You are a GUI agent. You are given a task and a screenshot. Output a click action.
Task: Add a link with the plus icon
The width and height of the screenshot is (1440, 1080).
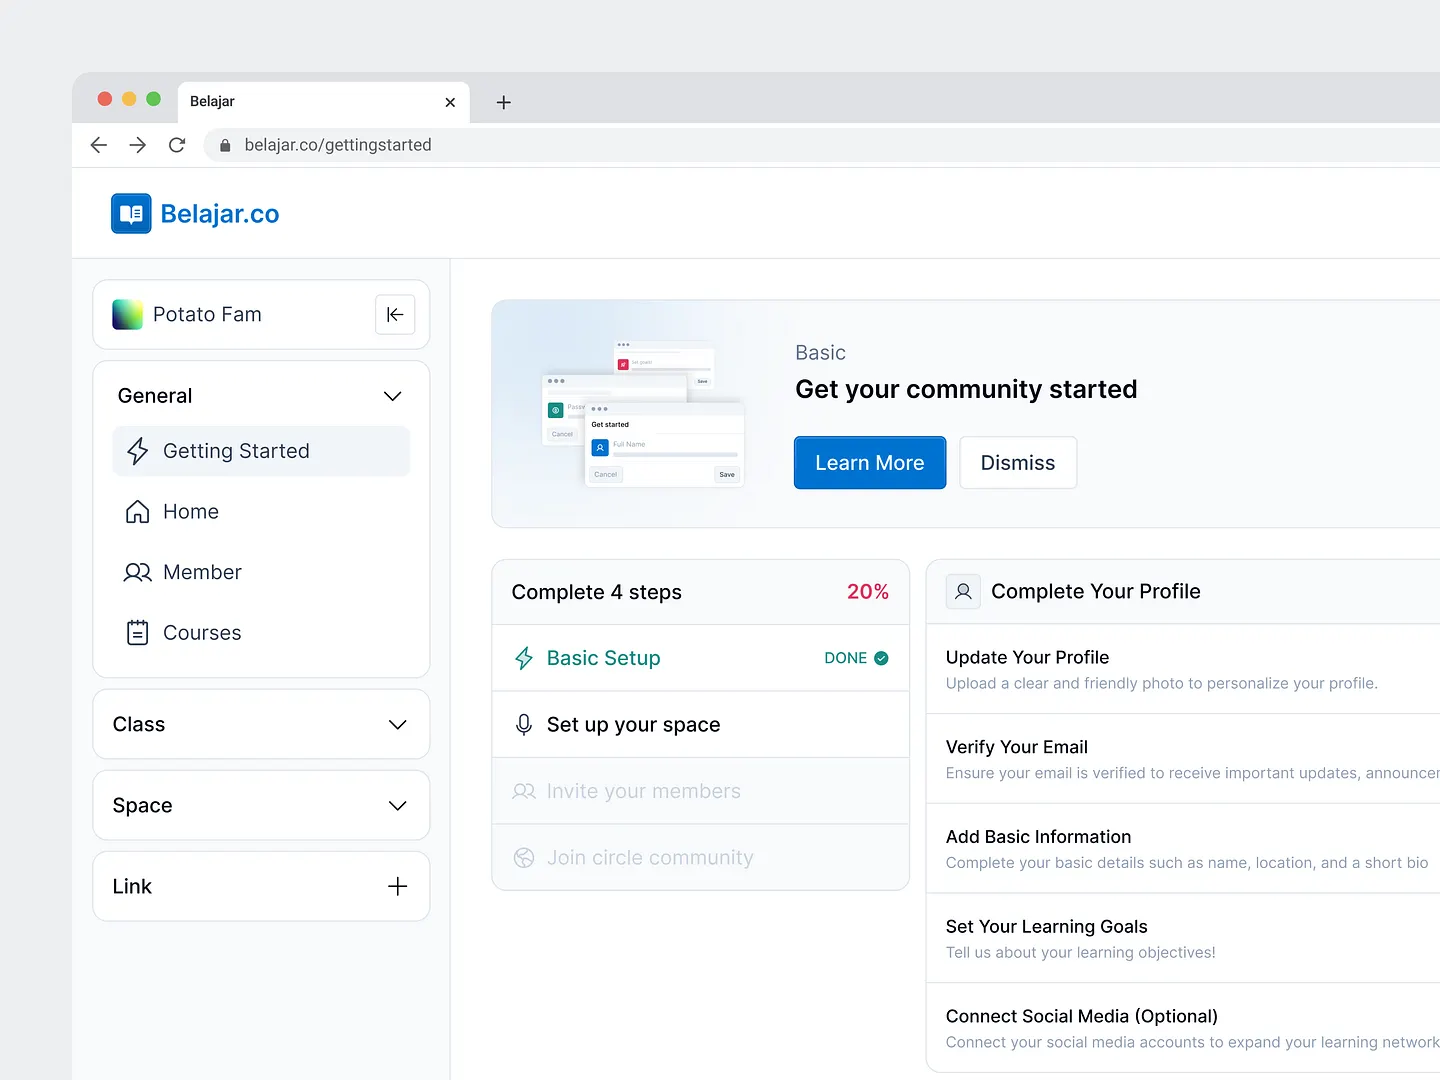point(397,886)
